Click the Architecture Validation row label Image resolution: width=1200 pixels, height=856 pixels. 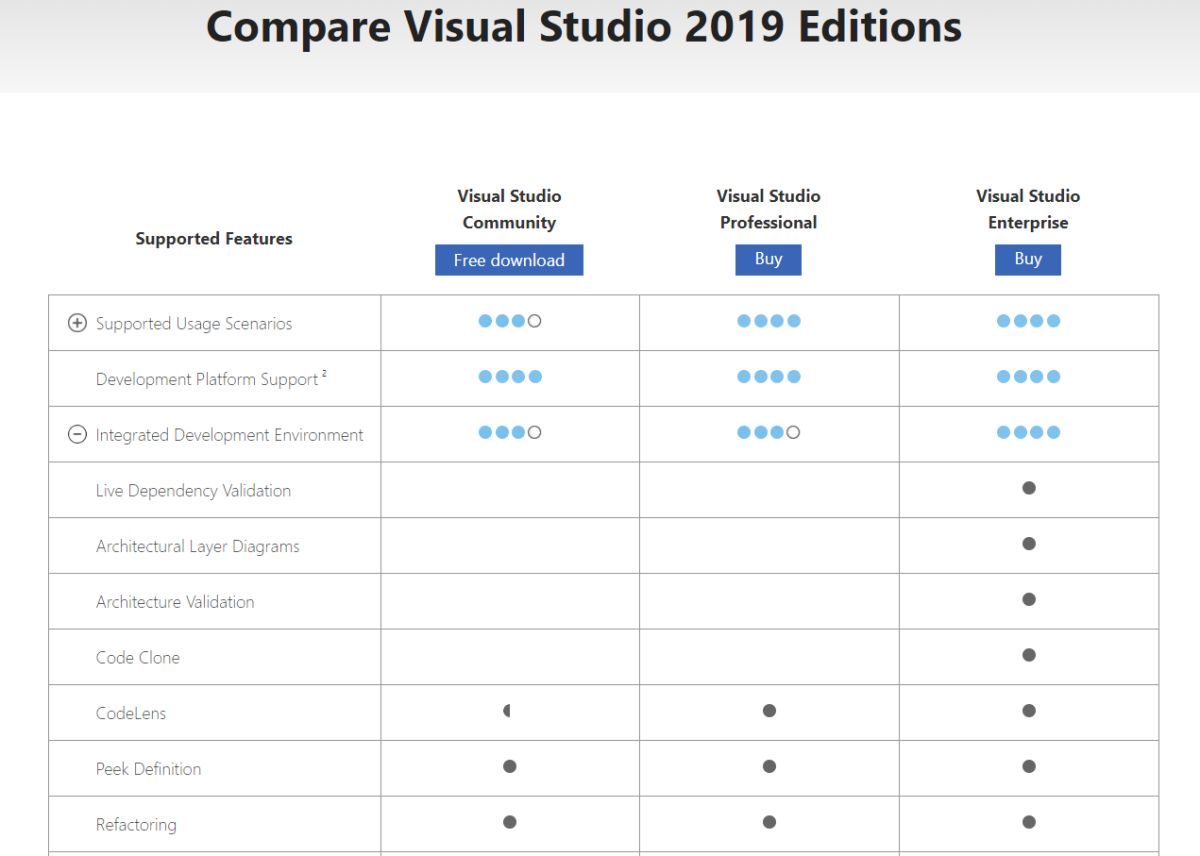coord(175,602)
